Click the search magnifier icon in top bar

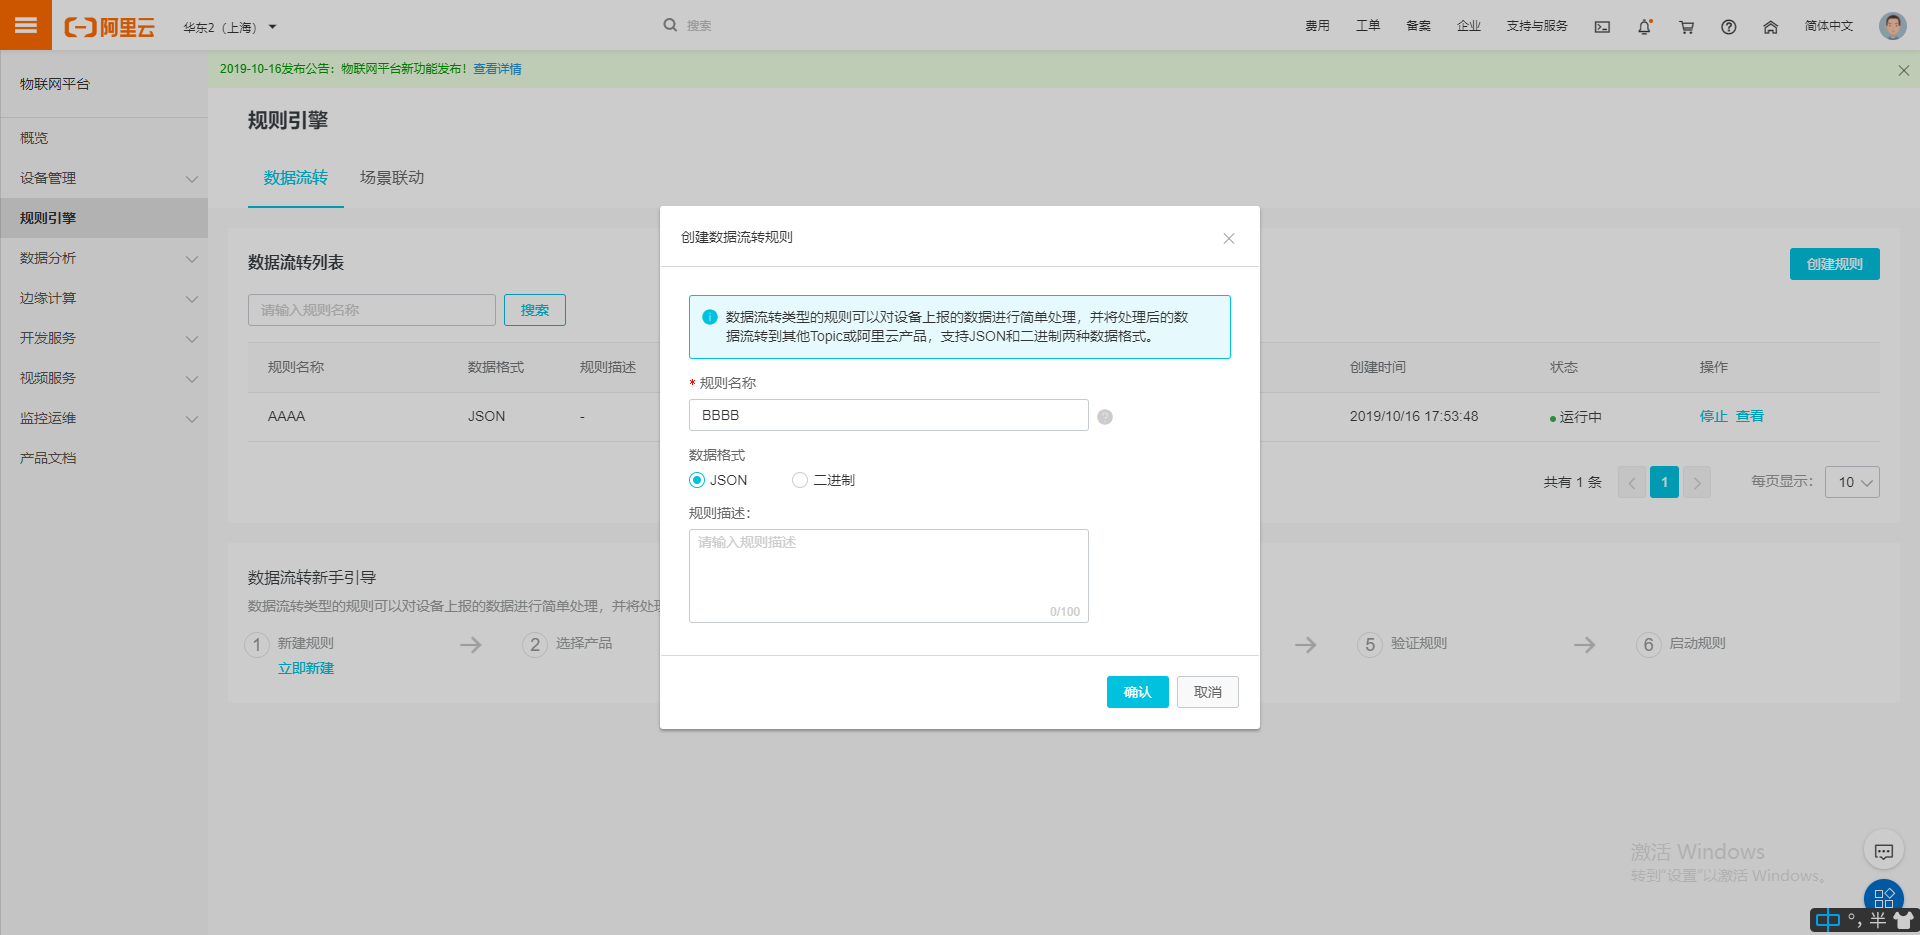click(x=670, y=24)
